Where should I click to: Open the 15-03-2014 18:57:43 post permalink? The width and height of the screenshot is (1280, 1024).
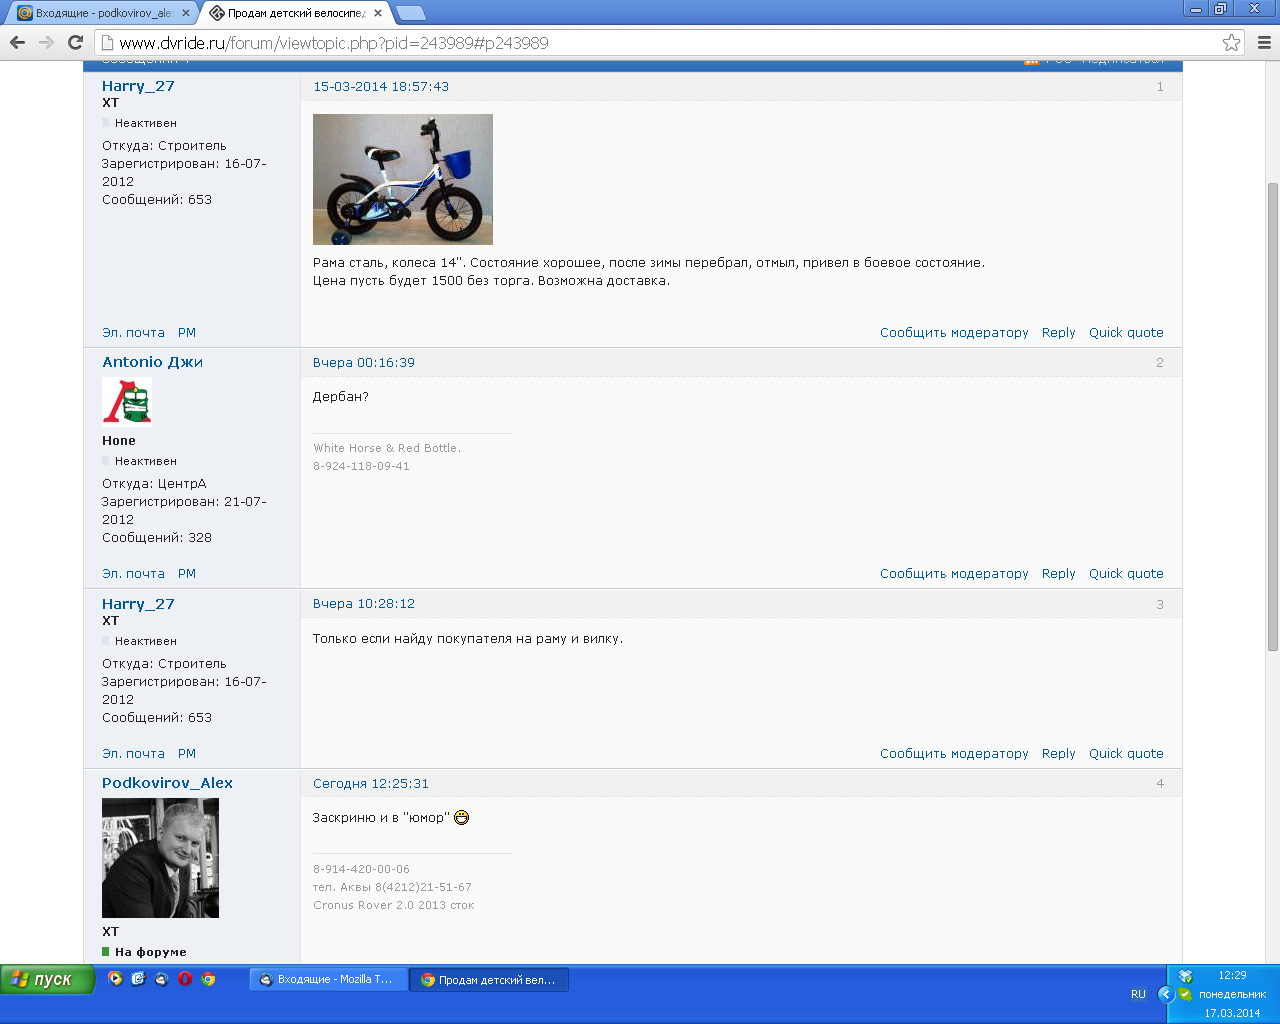tap(381, 87)
